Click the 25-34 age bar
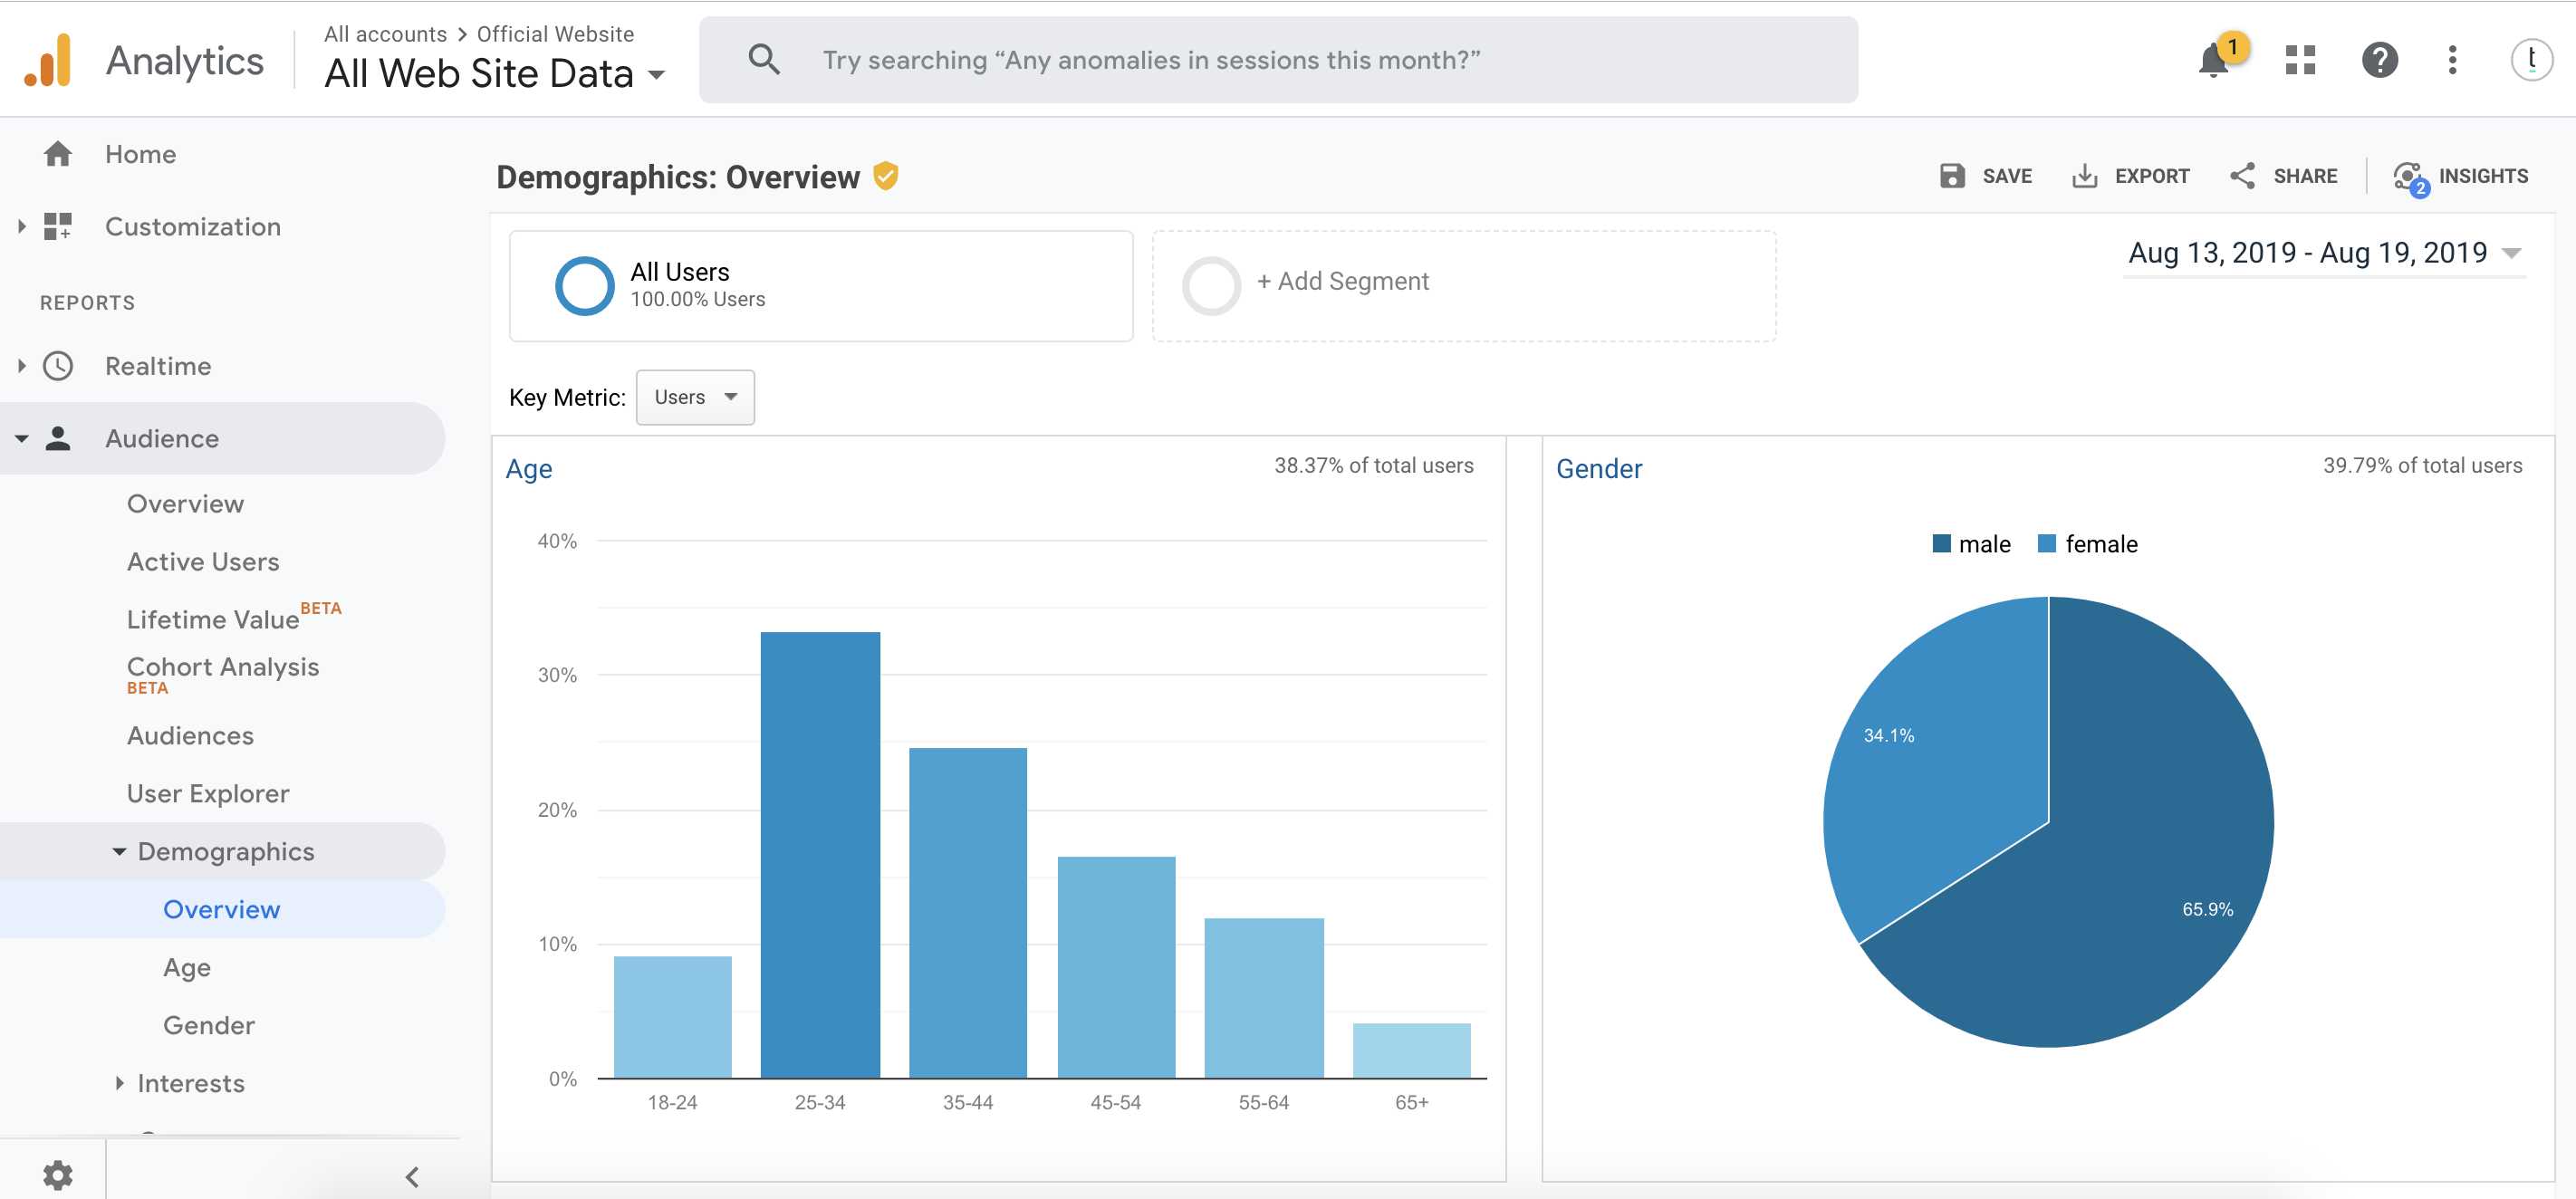The width and height of the screenshot is (2576, 1199). coord(820,854)
